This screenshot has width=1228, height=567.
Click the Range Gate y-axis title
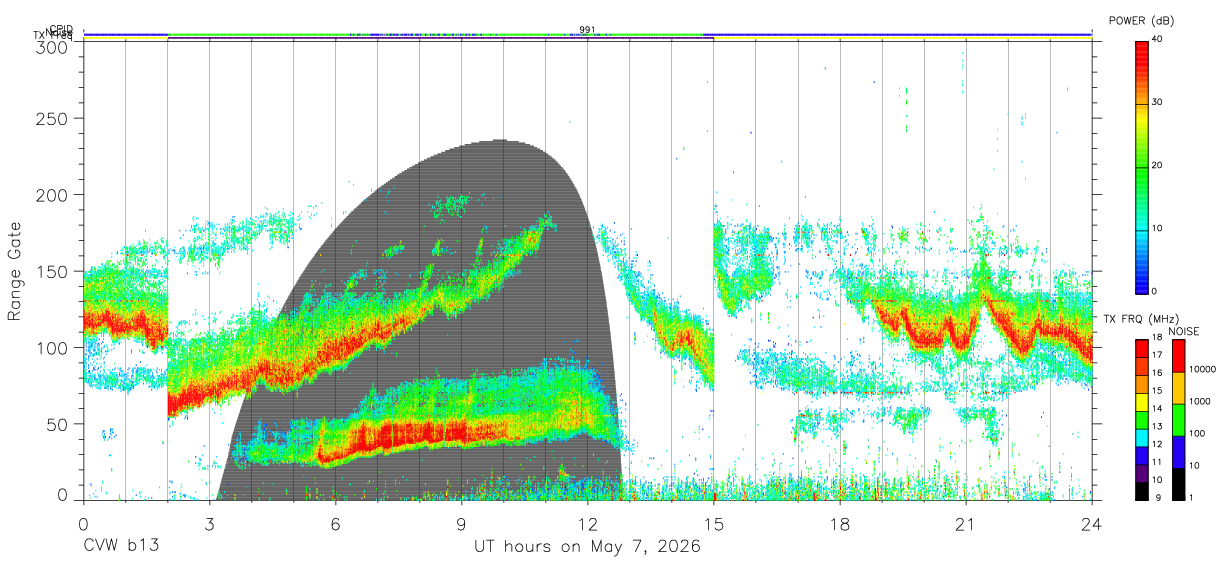[x=15, y=271]
